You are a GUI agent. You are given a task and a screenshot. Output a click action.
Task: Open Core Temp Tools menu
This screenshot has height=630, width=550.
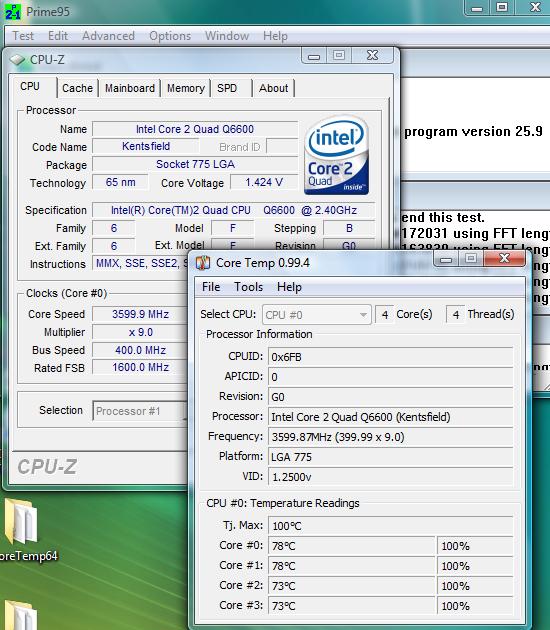click(x=248, y=287)
